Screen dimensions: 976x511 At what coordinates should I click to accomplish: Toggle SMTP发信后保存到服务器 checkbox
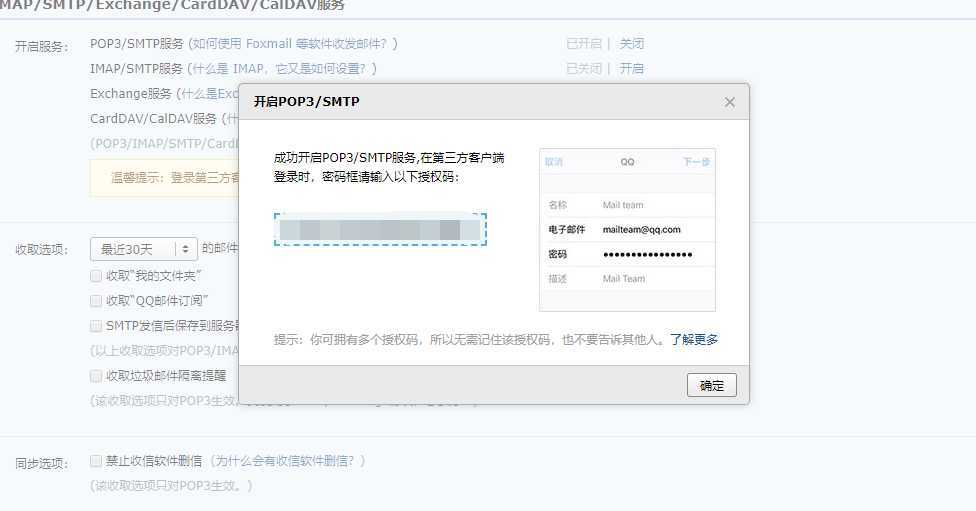tap(96, 326)
